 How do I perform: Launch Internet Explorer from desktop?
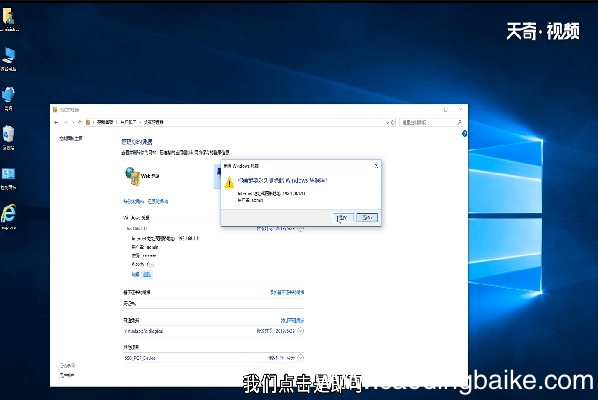8,217
